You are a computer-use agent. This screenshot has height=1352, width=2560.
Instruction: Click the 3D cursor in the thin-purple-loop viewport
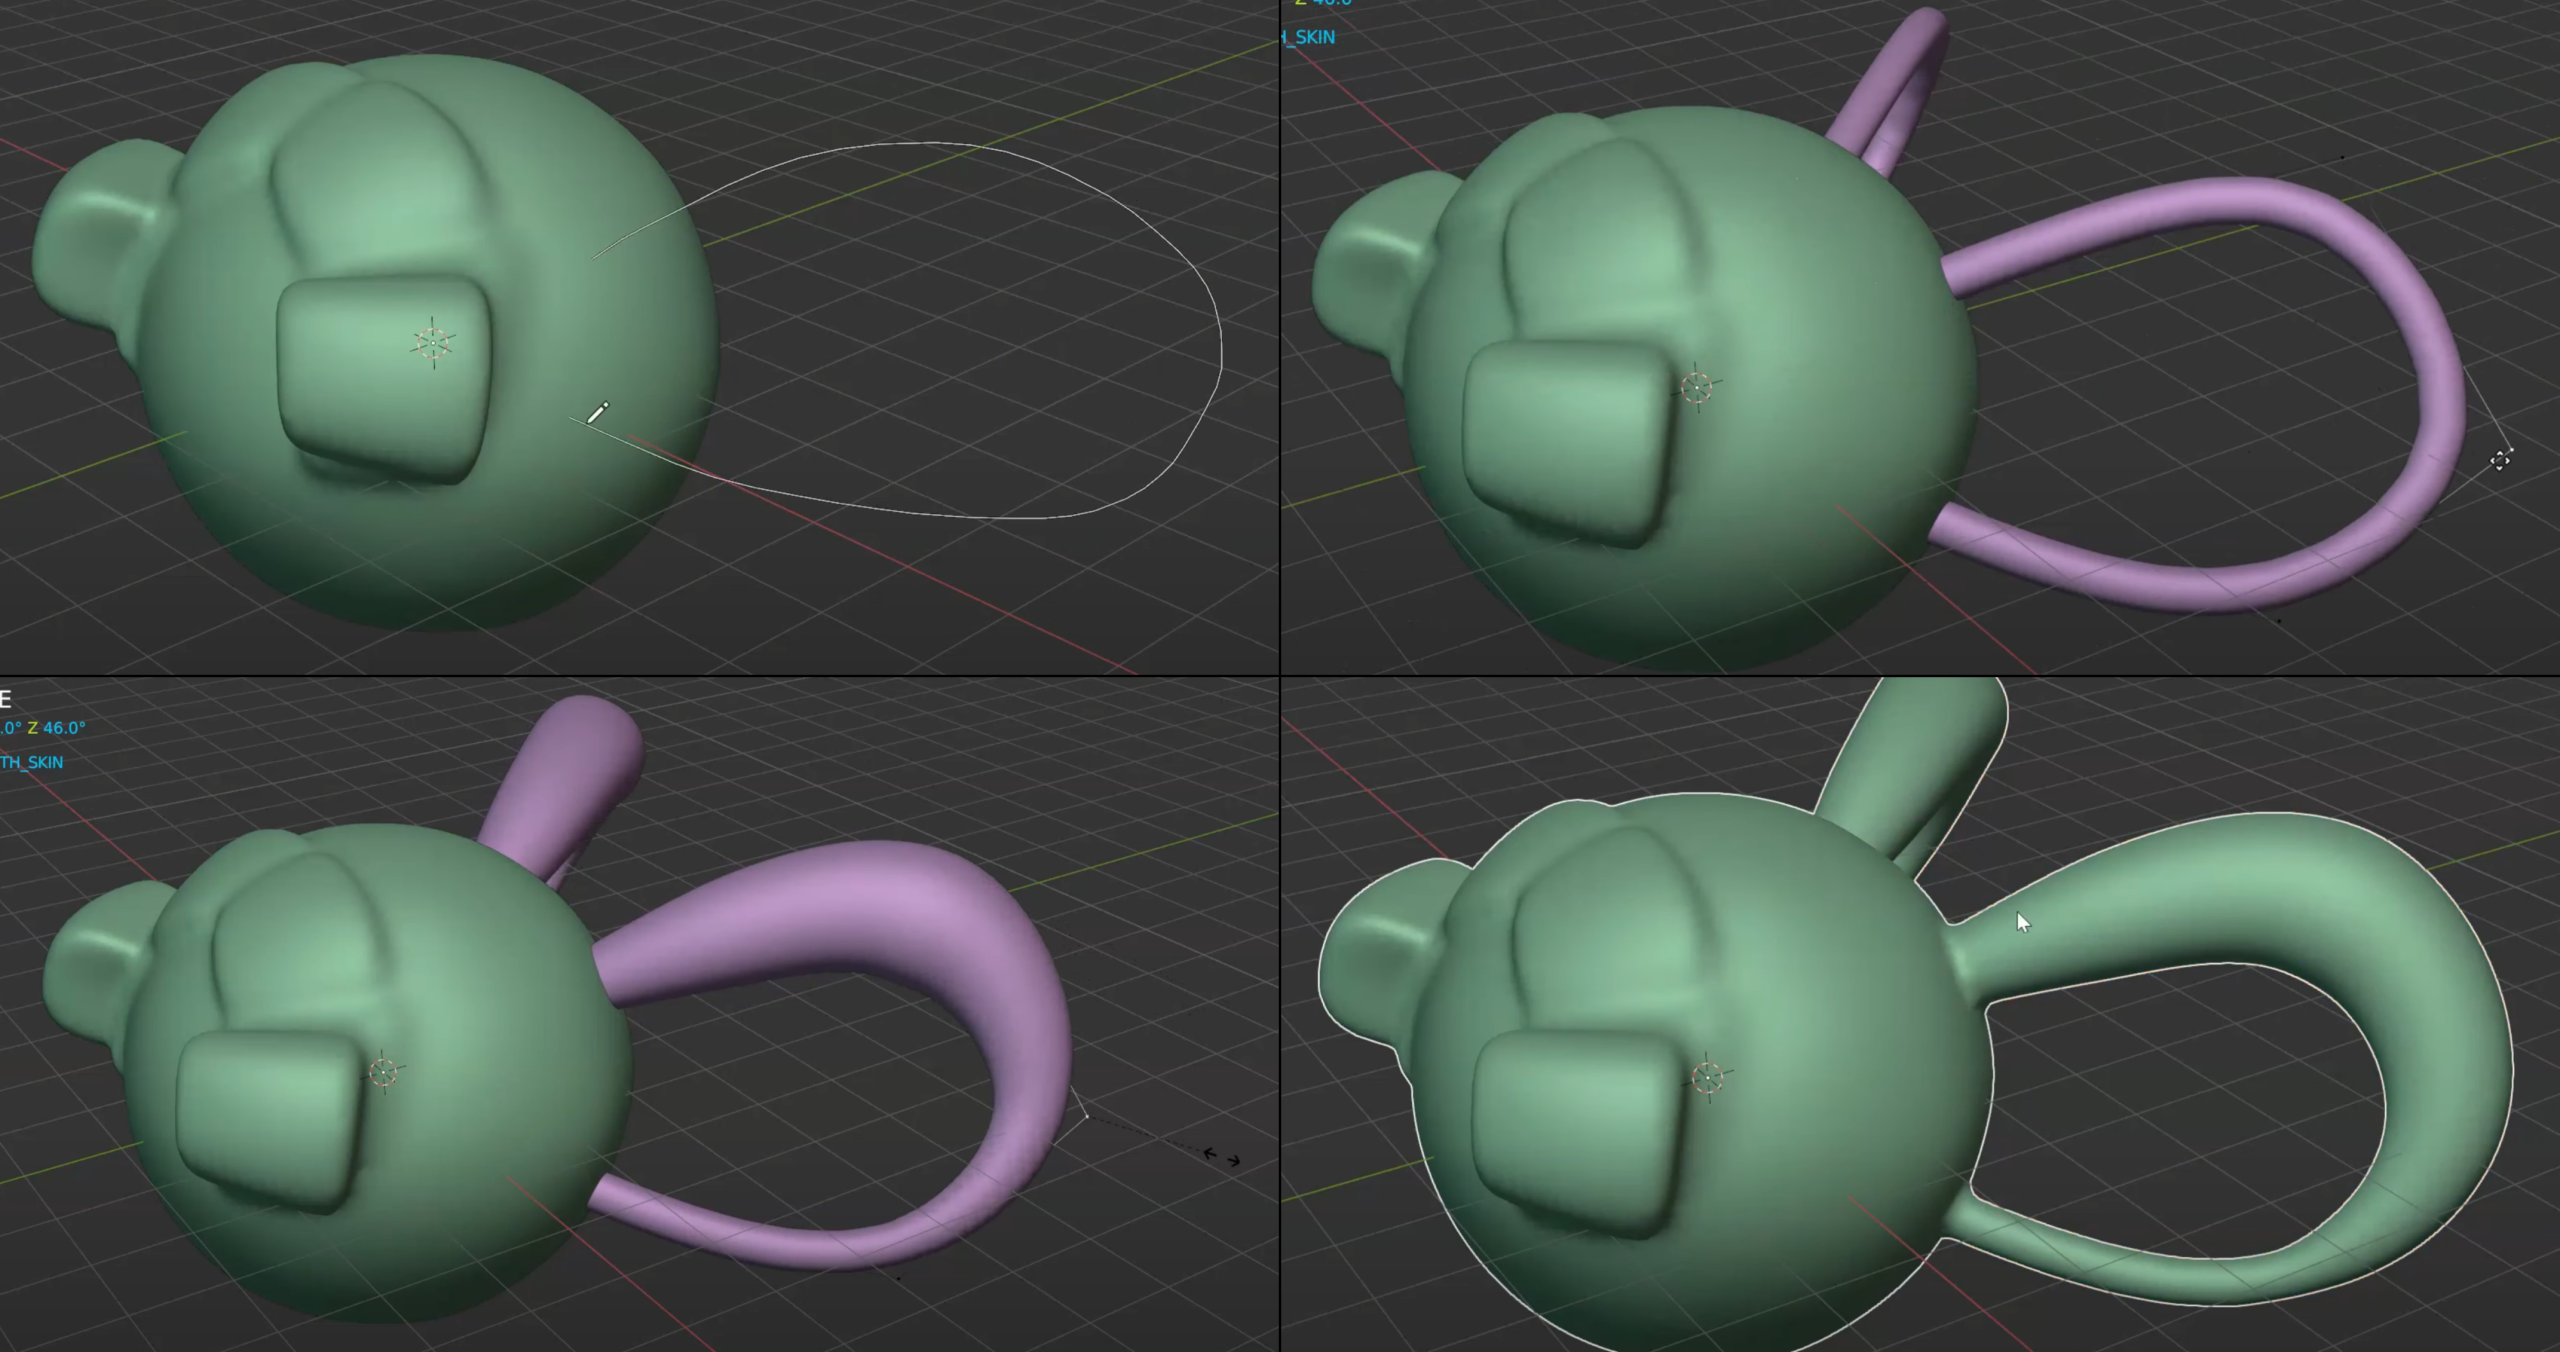(1697, 387)
